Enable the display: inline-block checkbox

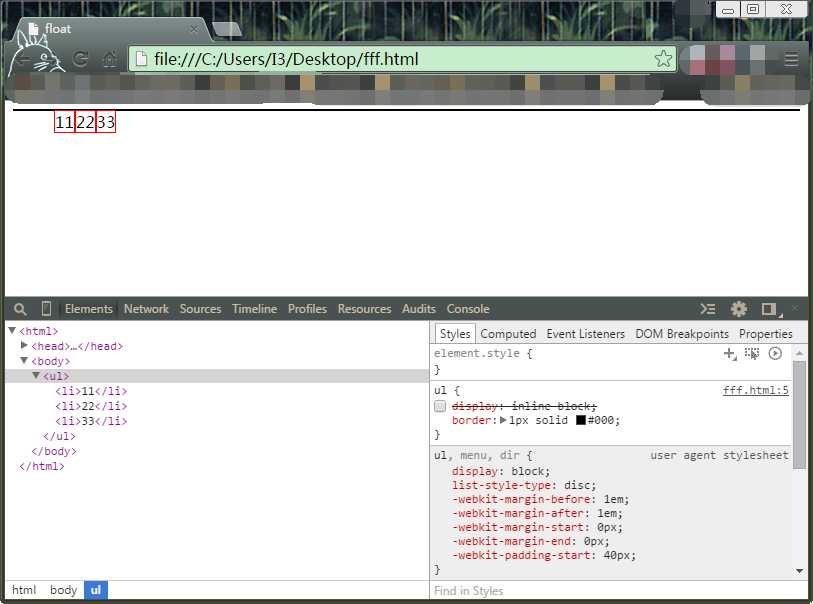[x=440, y=406]
